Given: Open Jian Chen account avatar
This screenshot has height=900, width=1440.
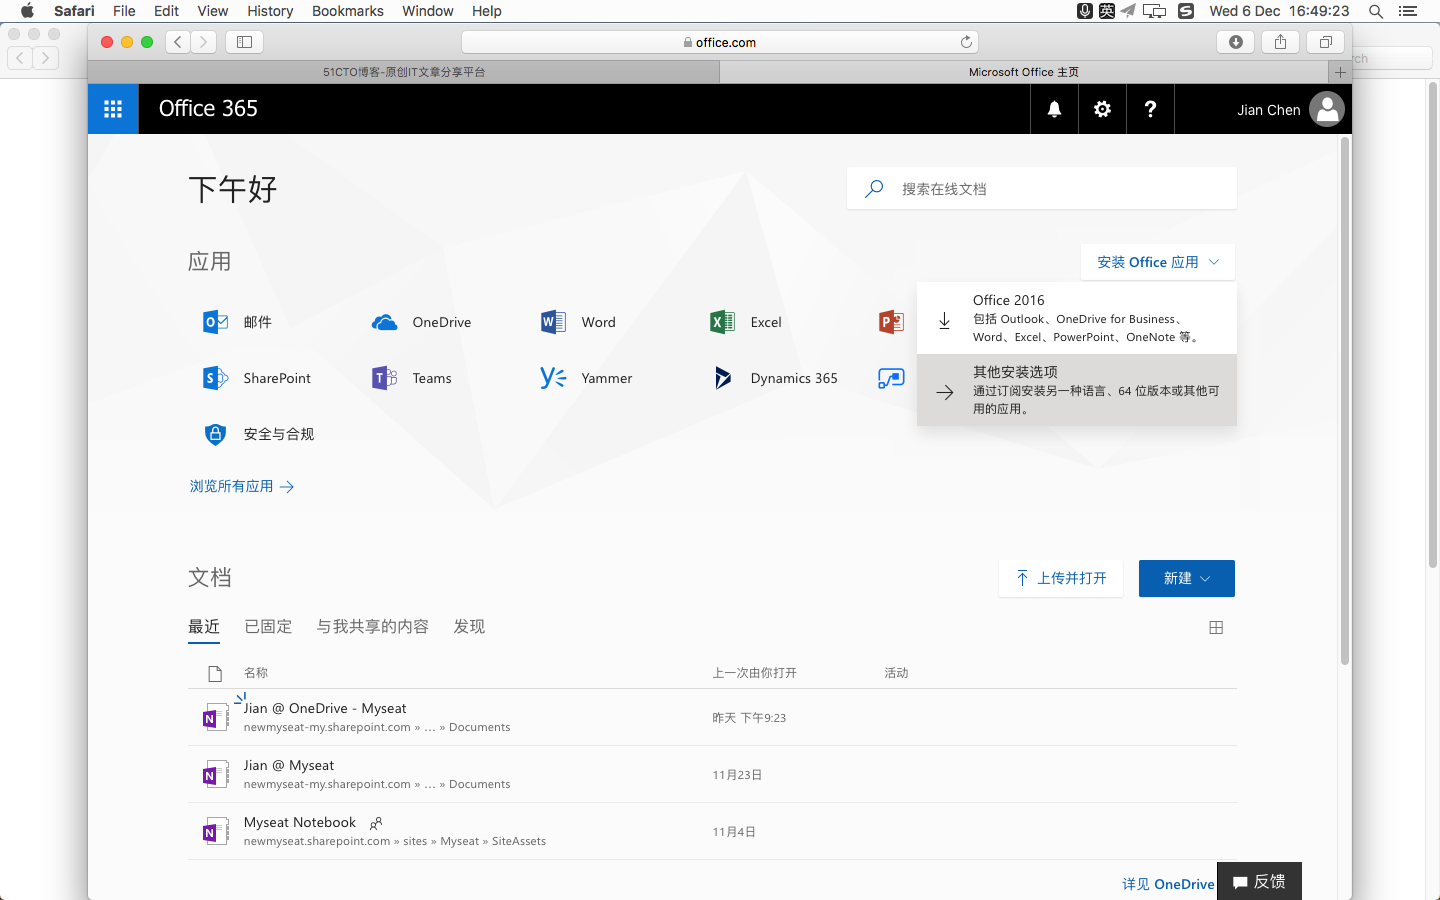Looking at the screenshot, I should click(1327, 109).
